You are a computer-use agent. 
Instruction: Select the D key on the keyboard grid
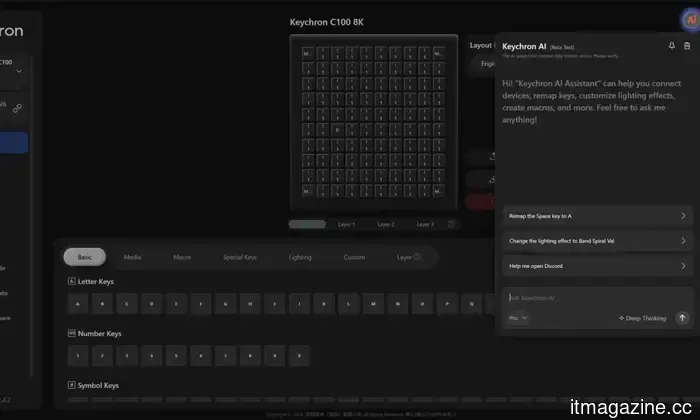click(338, 130)
